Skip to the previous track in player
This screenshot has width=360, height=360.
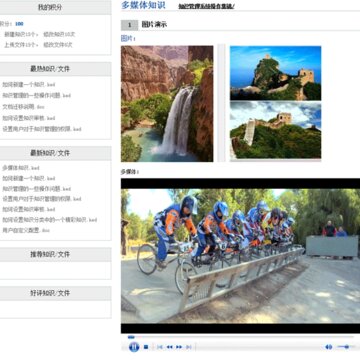tap(160, 347)
